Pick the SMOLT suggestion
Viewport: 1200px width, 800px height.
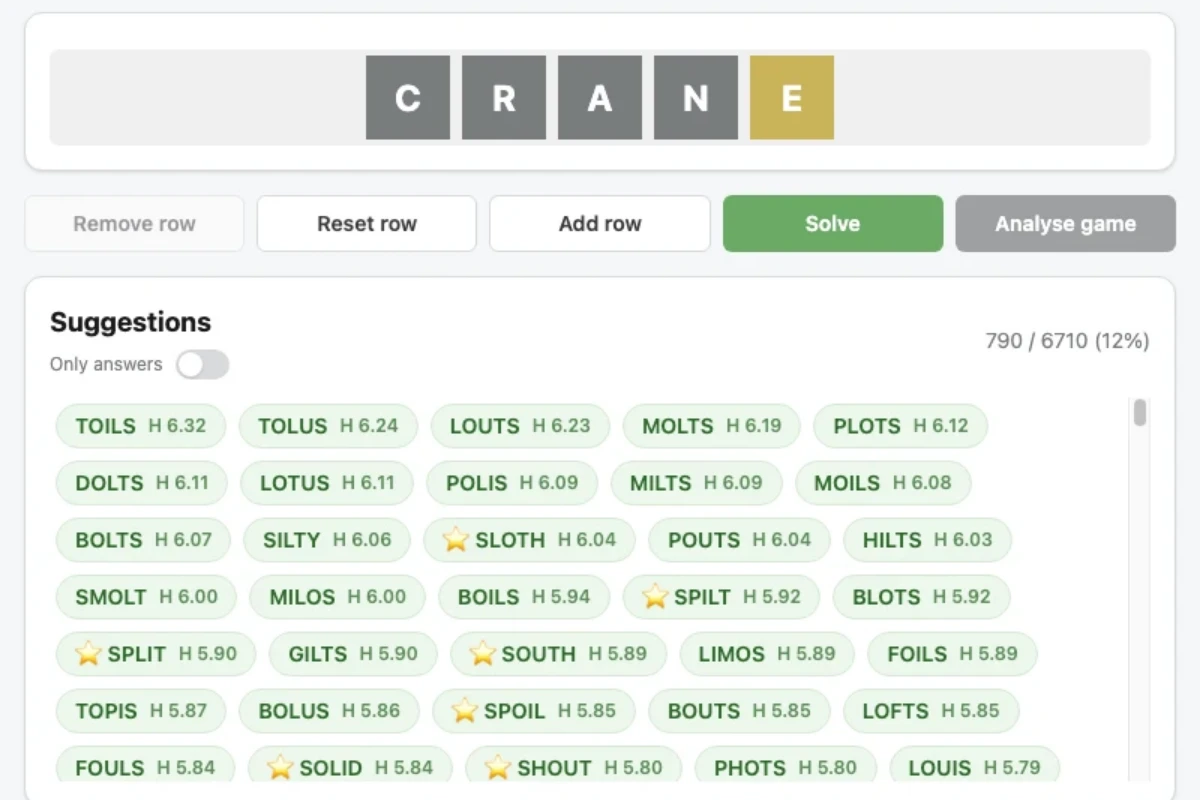pyautogui.click(x=146, y=597)
